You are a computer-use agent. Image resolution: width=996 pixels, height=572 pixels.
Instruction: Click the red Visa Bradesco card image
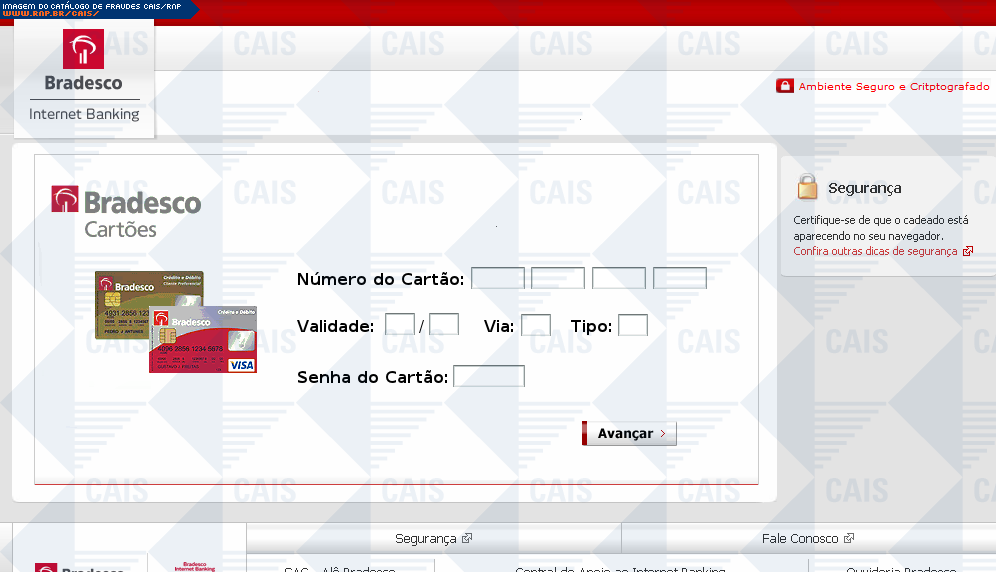tap(204, 341)
